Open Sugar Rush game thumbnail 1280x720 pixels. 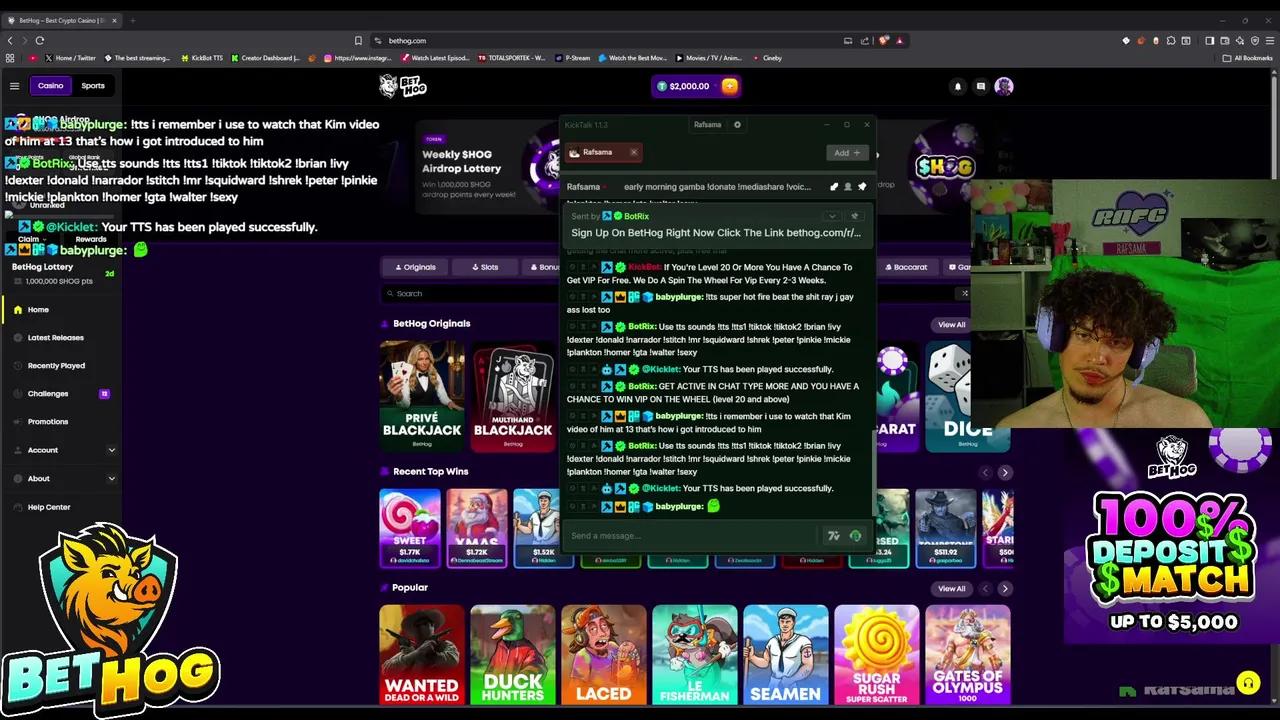[x=877, y=655]
